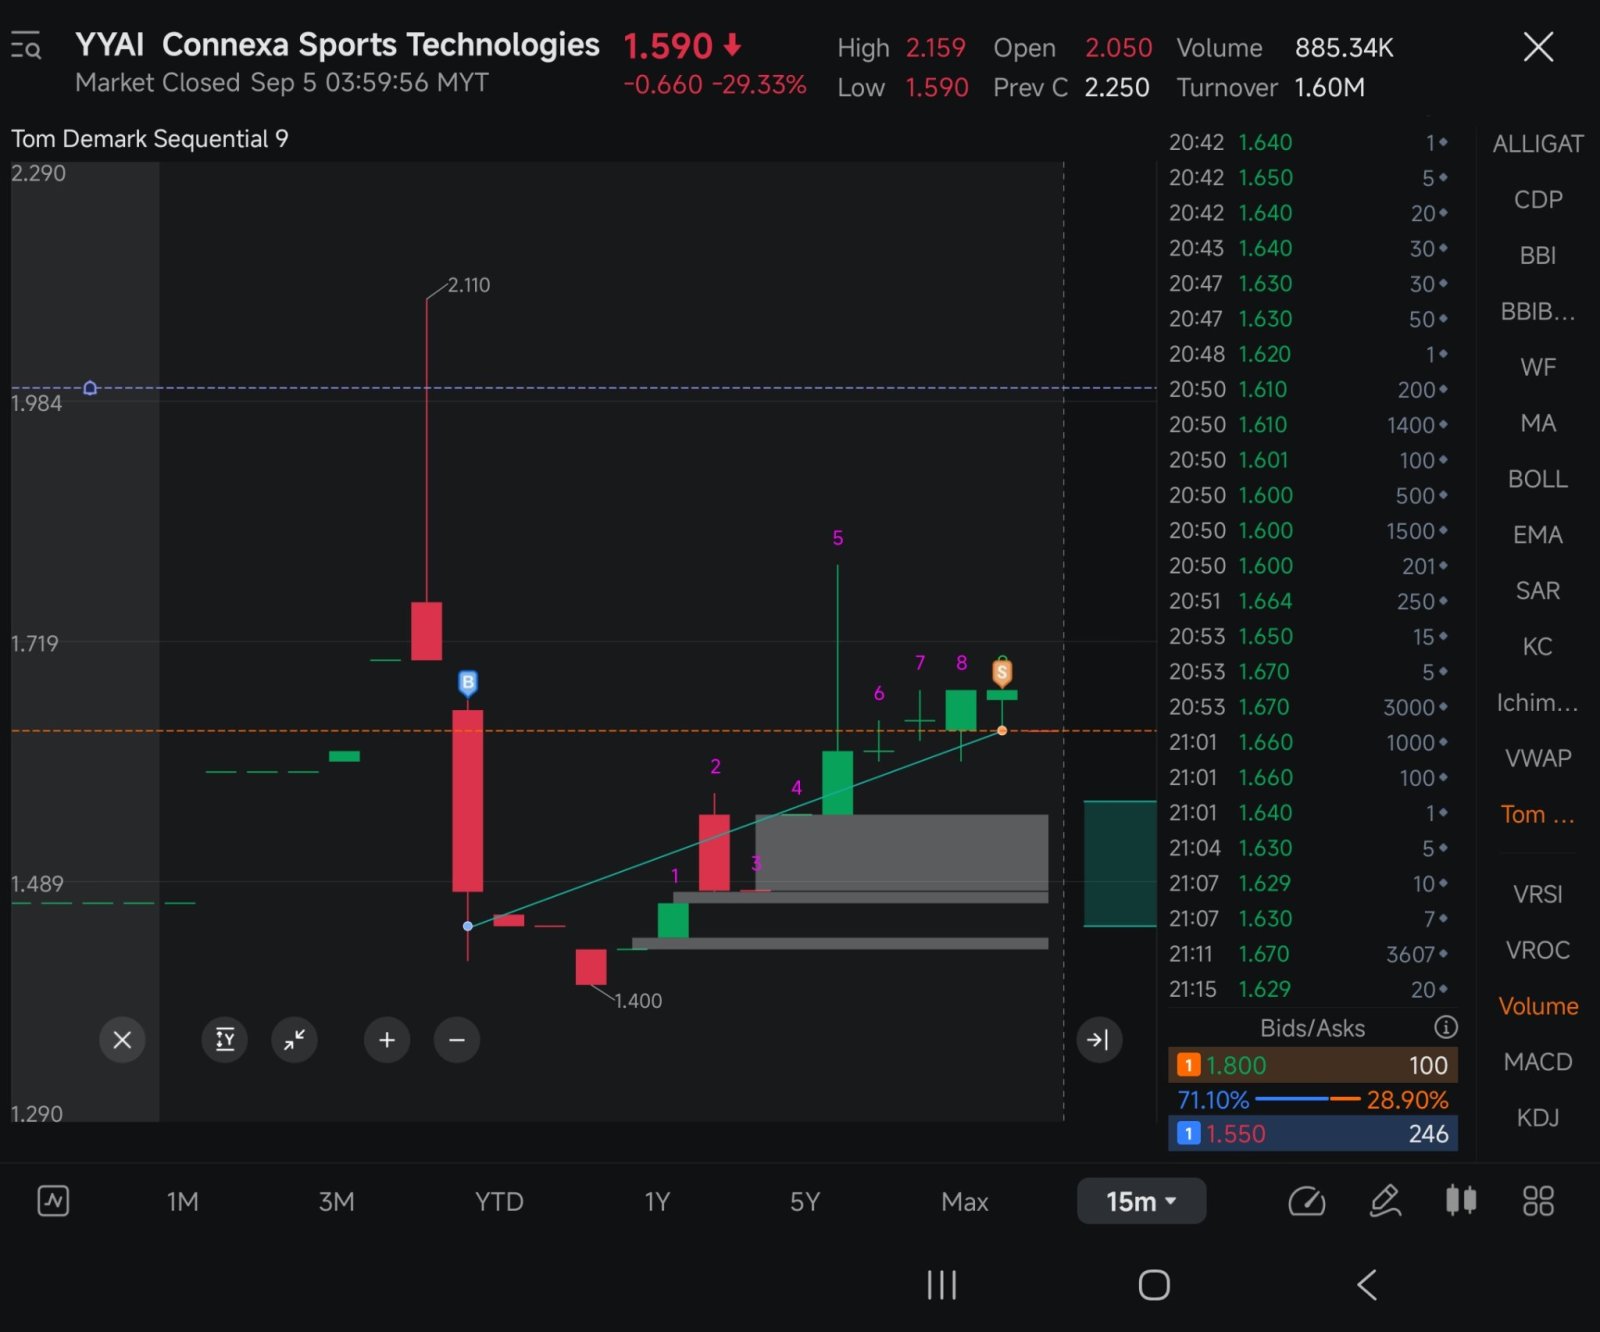Select the YTD time range tab

tap(499, 1201)
